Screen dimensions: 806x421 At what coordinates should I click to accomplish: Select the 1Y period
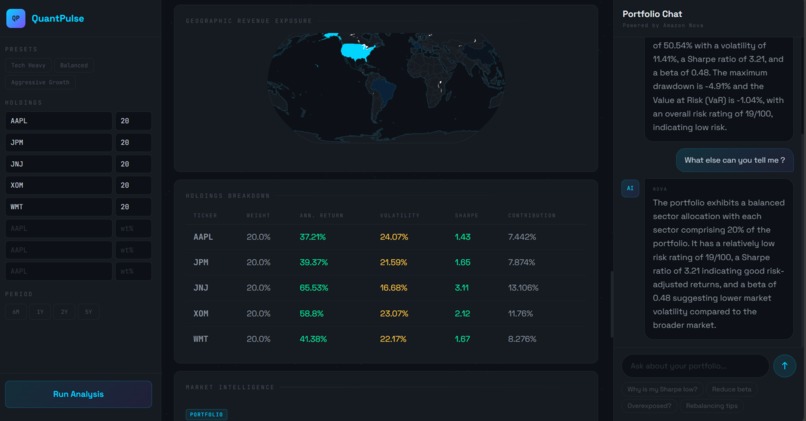point(40,312)
